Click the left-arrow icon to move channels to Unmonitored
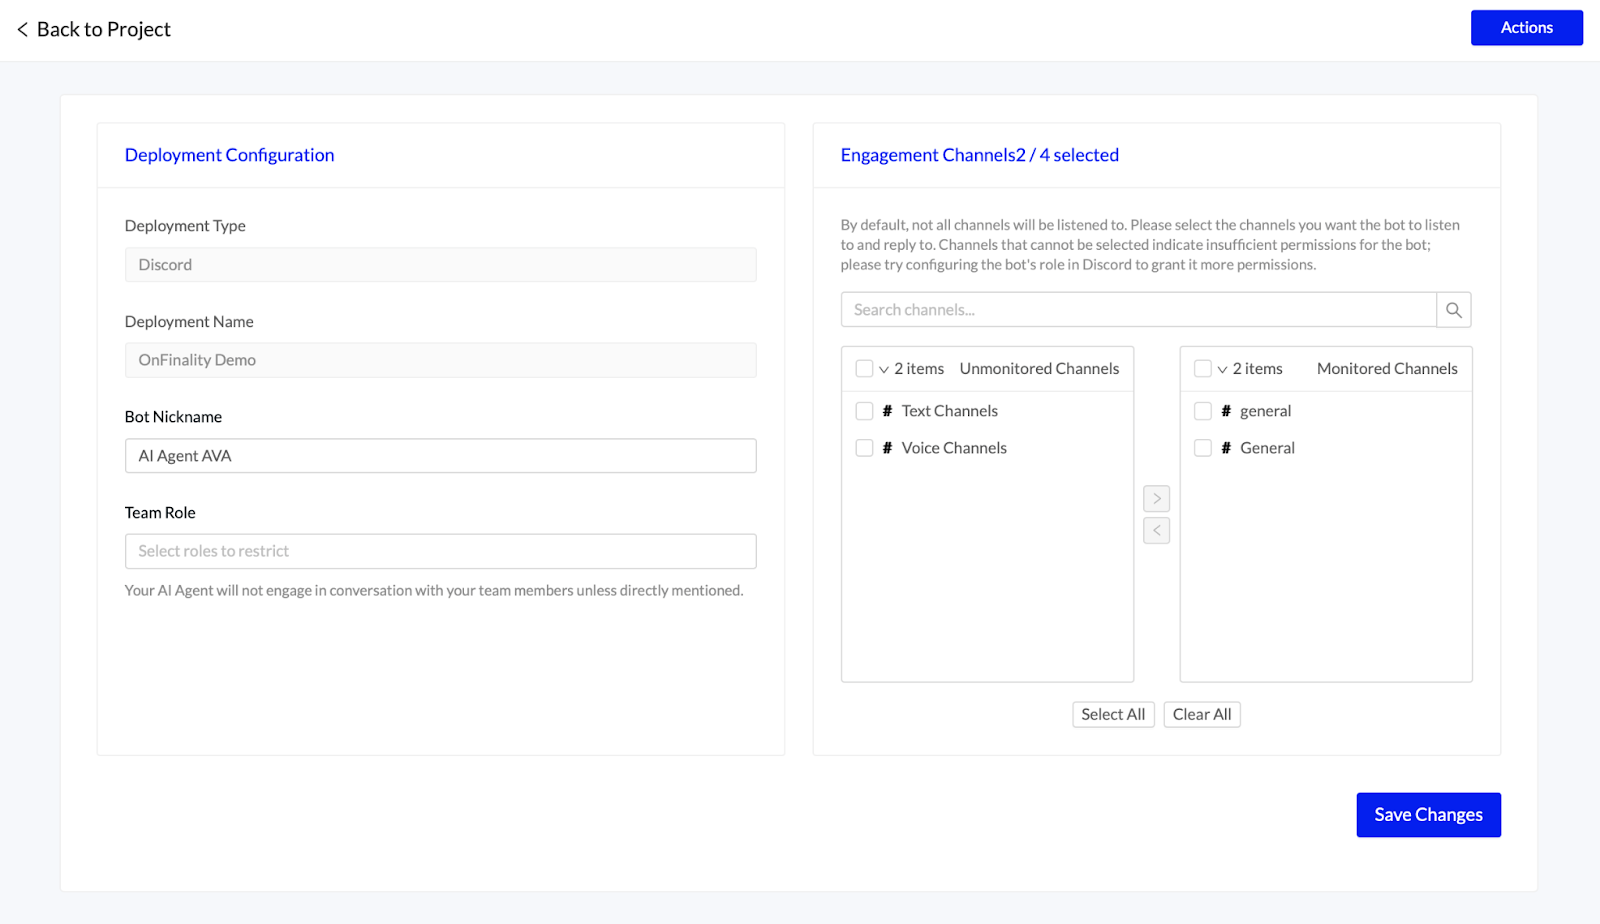The image size is (1600, 924). 1156,530
